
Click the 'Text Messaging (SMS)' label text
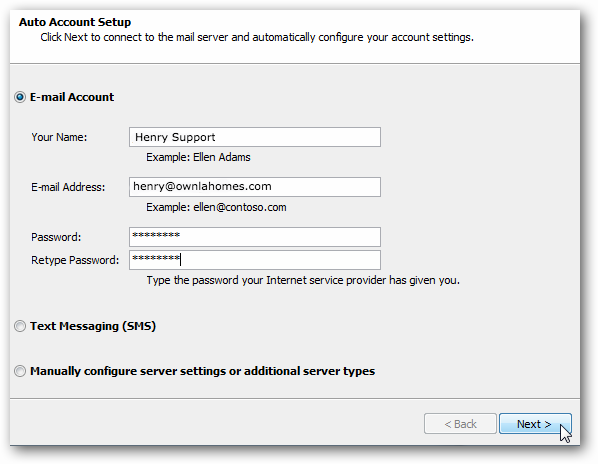tap(93, 326)
